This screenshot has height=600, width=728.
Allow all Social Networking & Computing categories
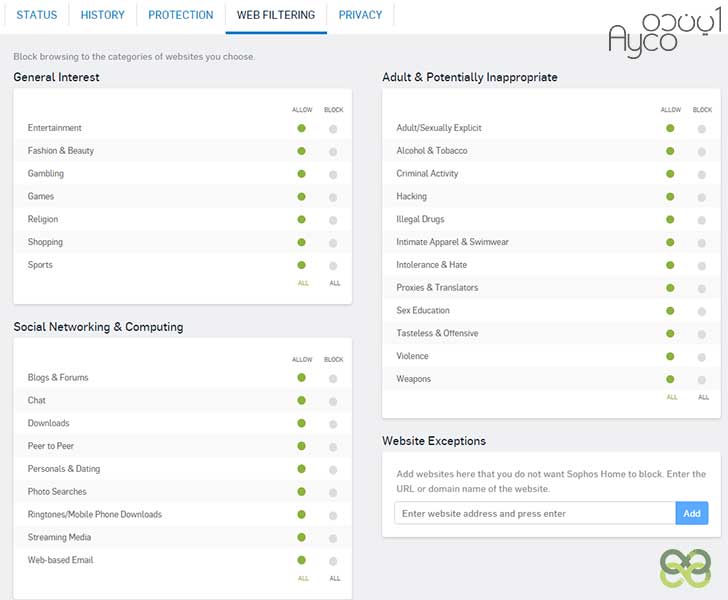tap(303, 578)
